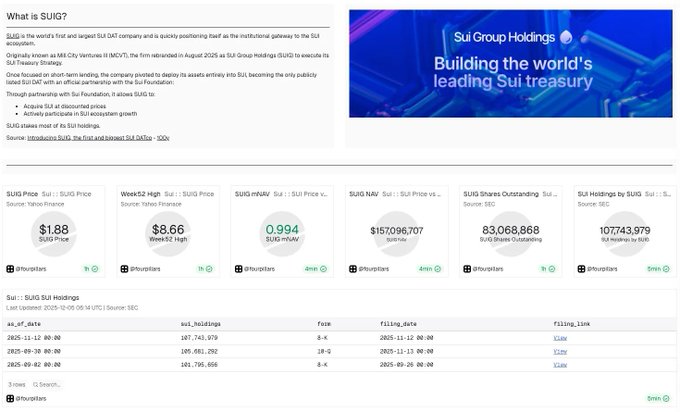Sort by the filing_date column header
This screenshot has height=412, width=680.
398,324
